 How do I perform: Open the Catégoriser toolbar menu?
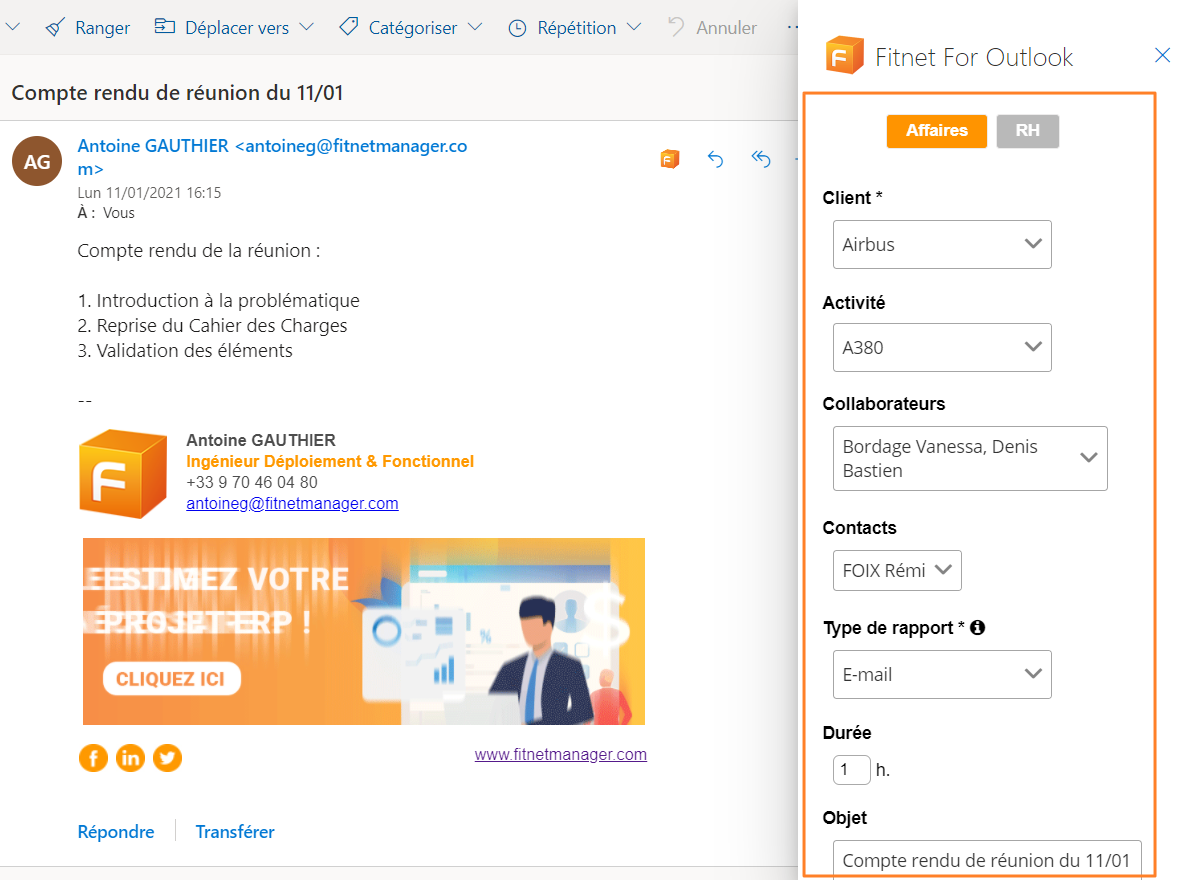[x=411, y=28]
